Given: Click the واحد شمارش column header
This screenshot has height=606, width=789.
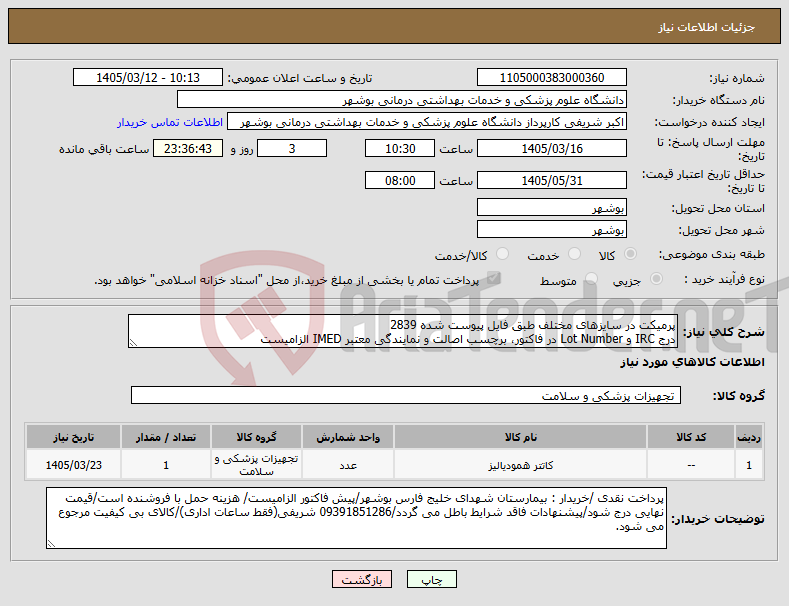Looking at the screenshot, I should (348, 437).
